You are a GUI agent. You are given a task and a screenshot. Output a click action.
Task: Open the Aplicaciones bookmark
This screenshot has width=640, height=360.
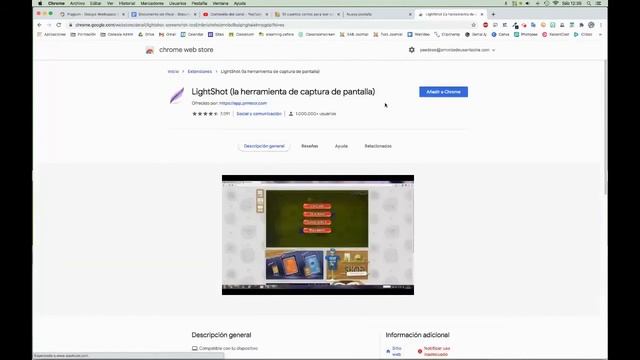(x=51, y=35)
